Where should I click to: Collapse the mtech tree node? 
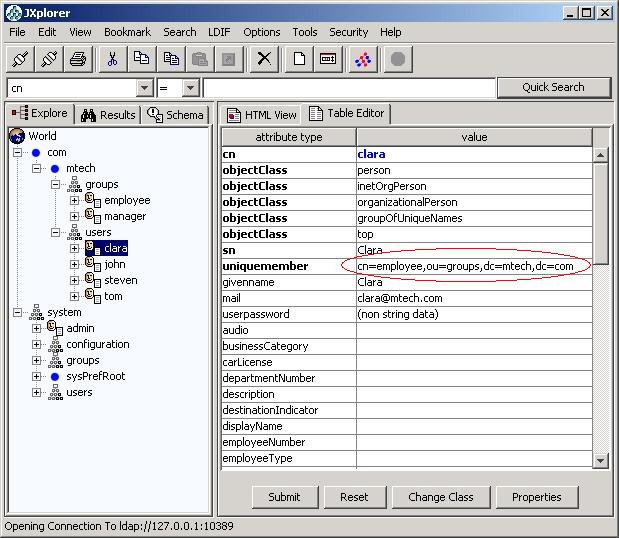pos(36,169)
